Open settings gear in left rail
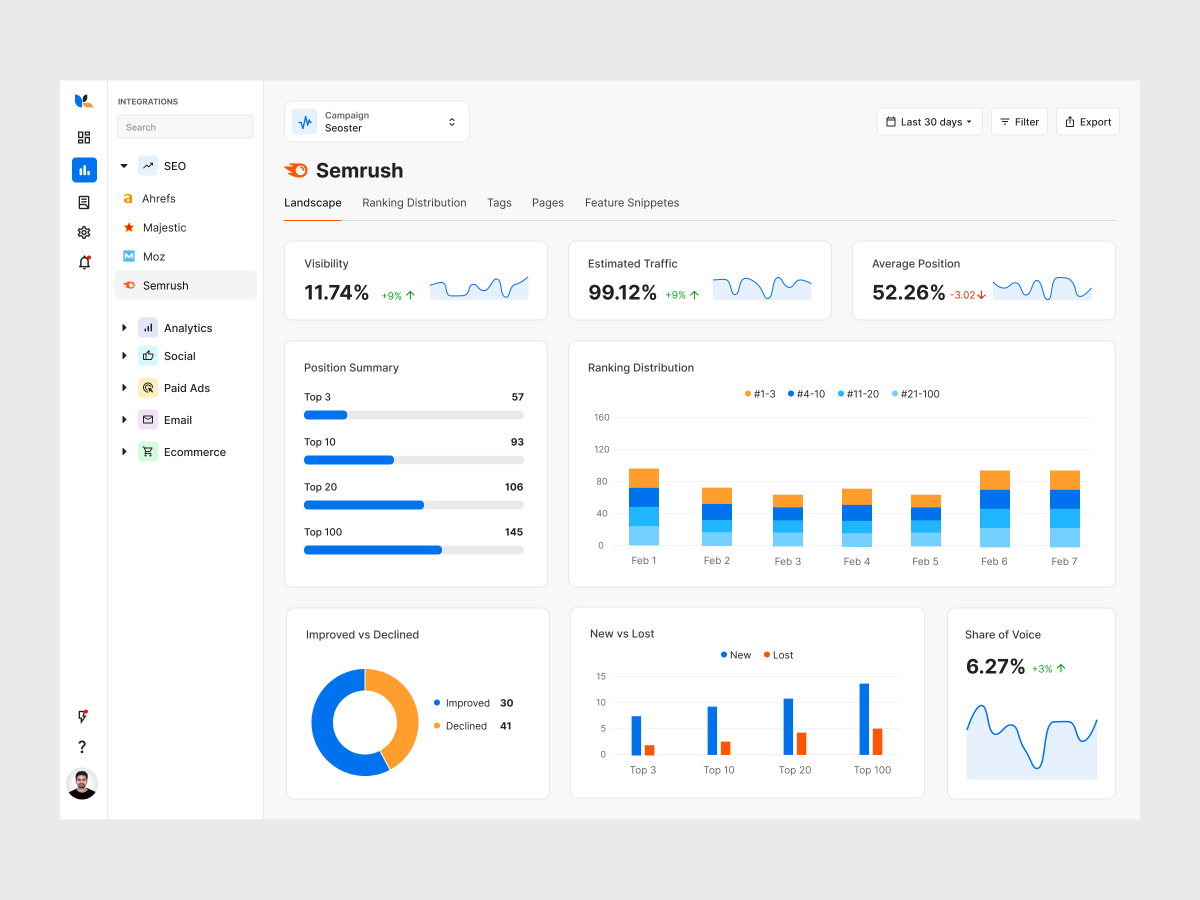 click(x=84, y=232)
